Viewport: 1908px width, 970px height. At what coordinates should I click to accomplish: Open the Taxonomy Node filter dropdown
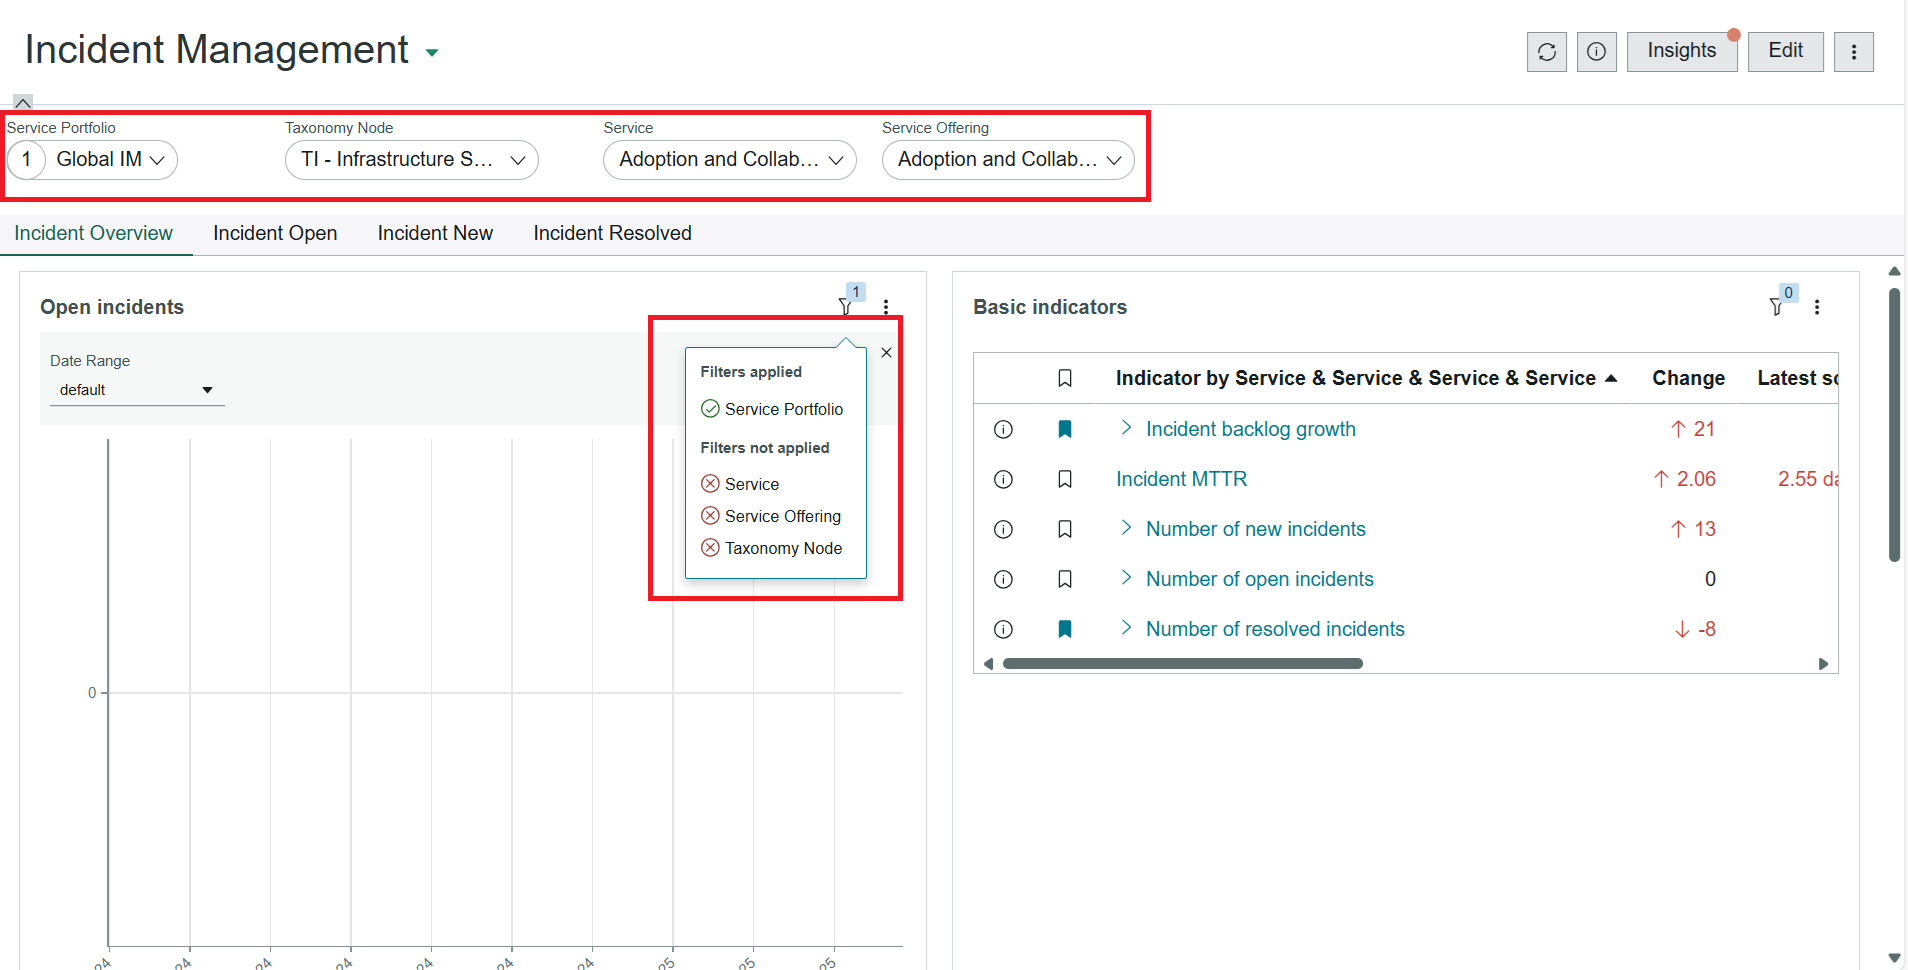[x=412, y=160]
